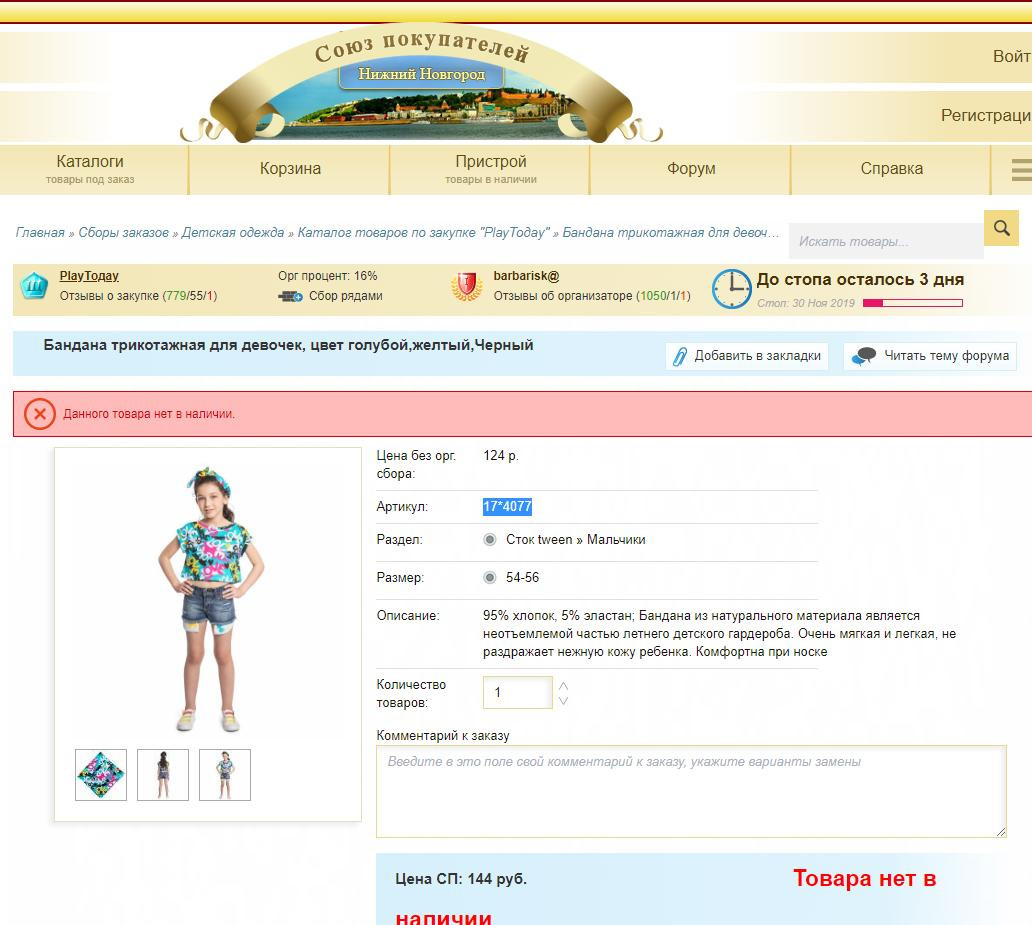1032x925 pixels.
Task: Click the order comment text area
Action: (x=691, y=791)
